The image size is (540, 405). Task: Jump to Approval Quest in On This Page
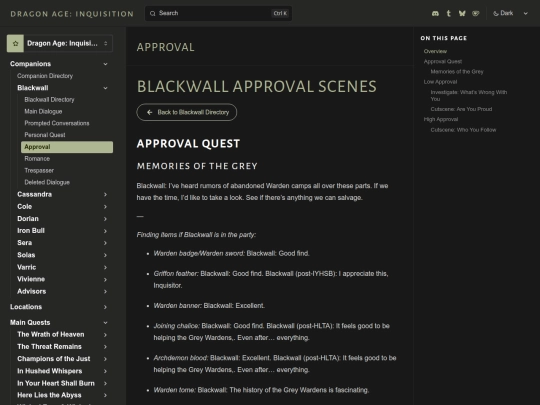point(443,61)
